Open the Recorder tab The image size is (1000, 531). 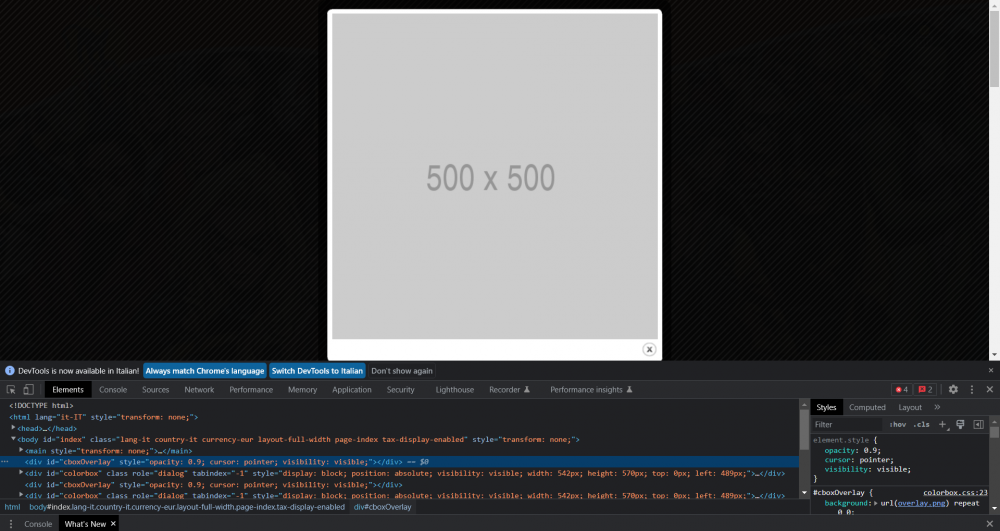[x=509, y=389]
